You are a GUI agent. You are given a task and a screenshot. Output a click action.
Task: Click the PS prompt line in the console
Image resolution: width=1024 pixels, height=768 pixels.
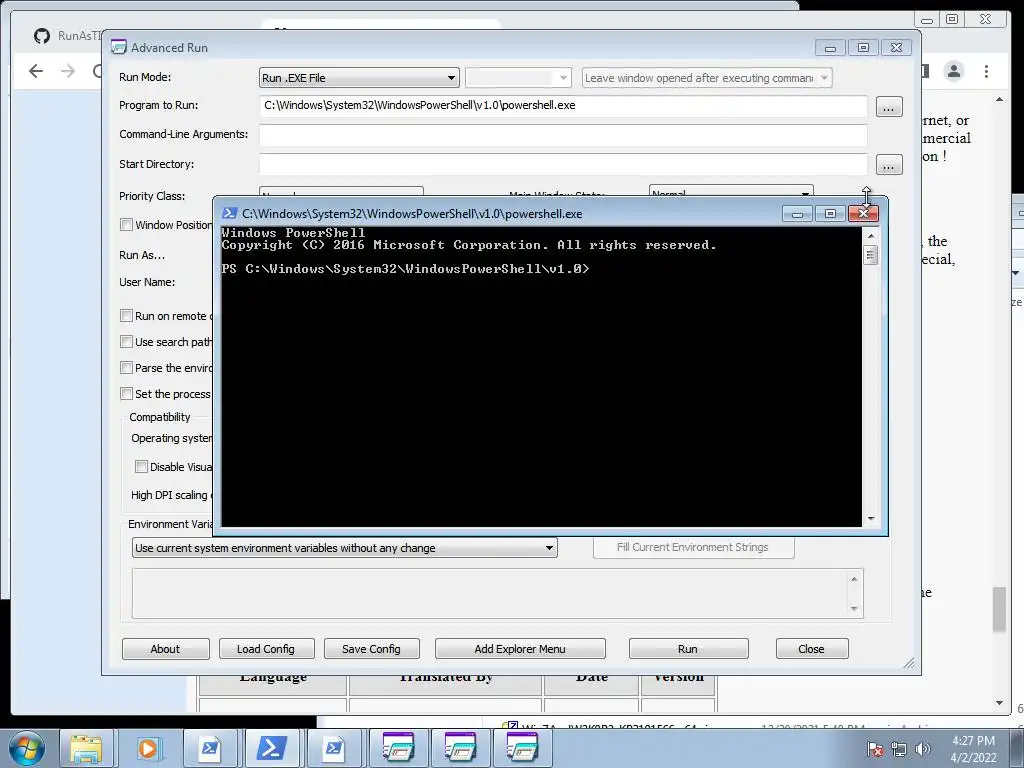405,268
